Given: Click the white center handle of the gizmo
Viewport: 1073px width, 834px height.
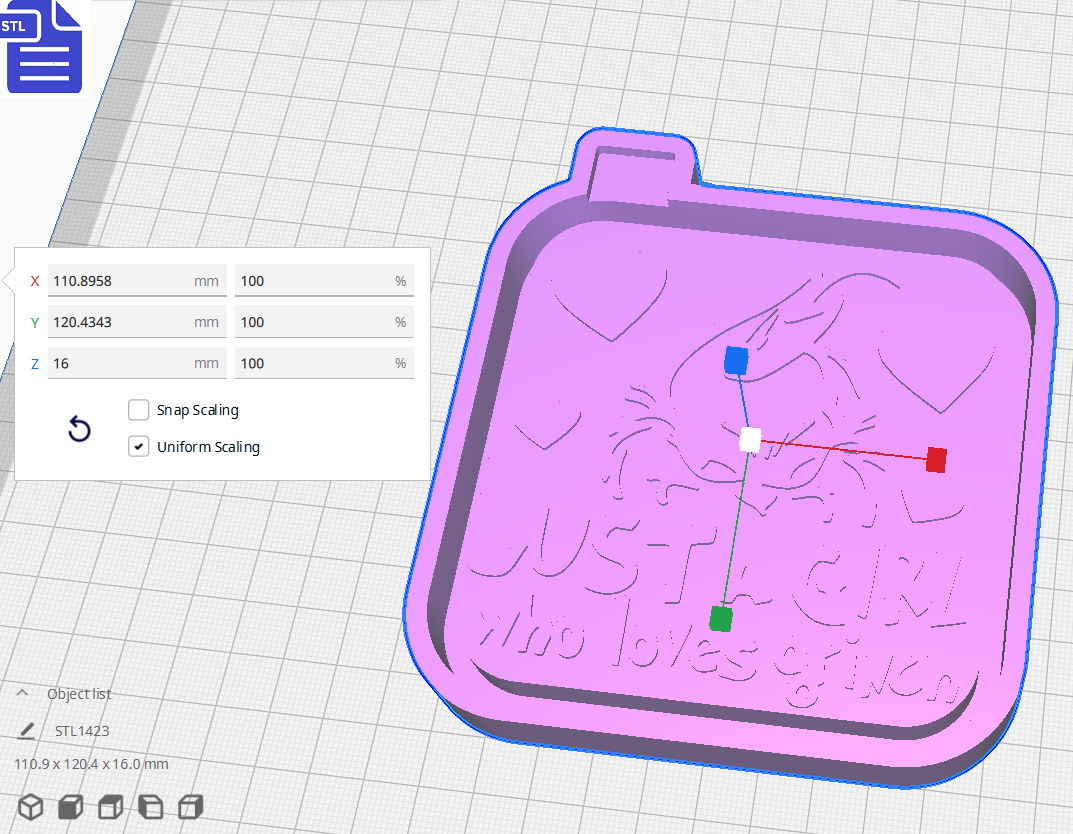Looking at the screenshot, I should [x=748, y=438].
